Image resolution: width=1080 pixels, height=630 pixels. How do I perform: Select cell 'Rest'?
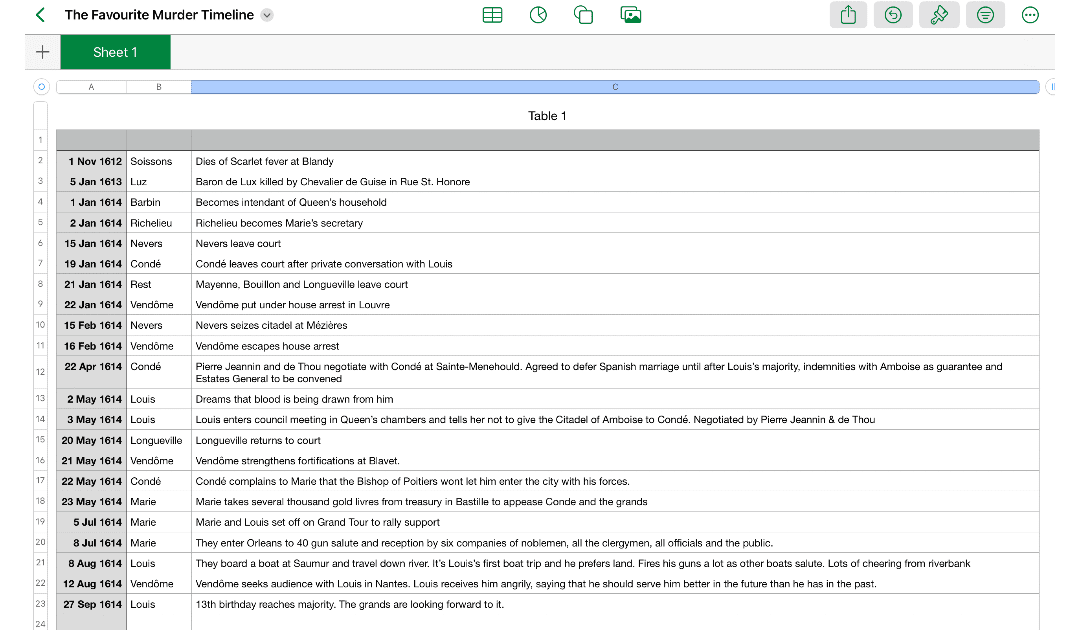pyautogui.click(x=158, y=284)
